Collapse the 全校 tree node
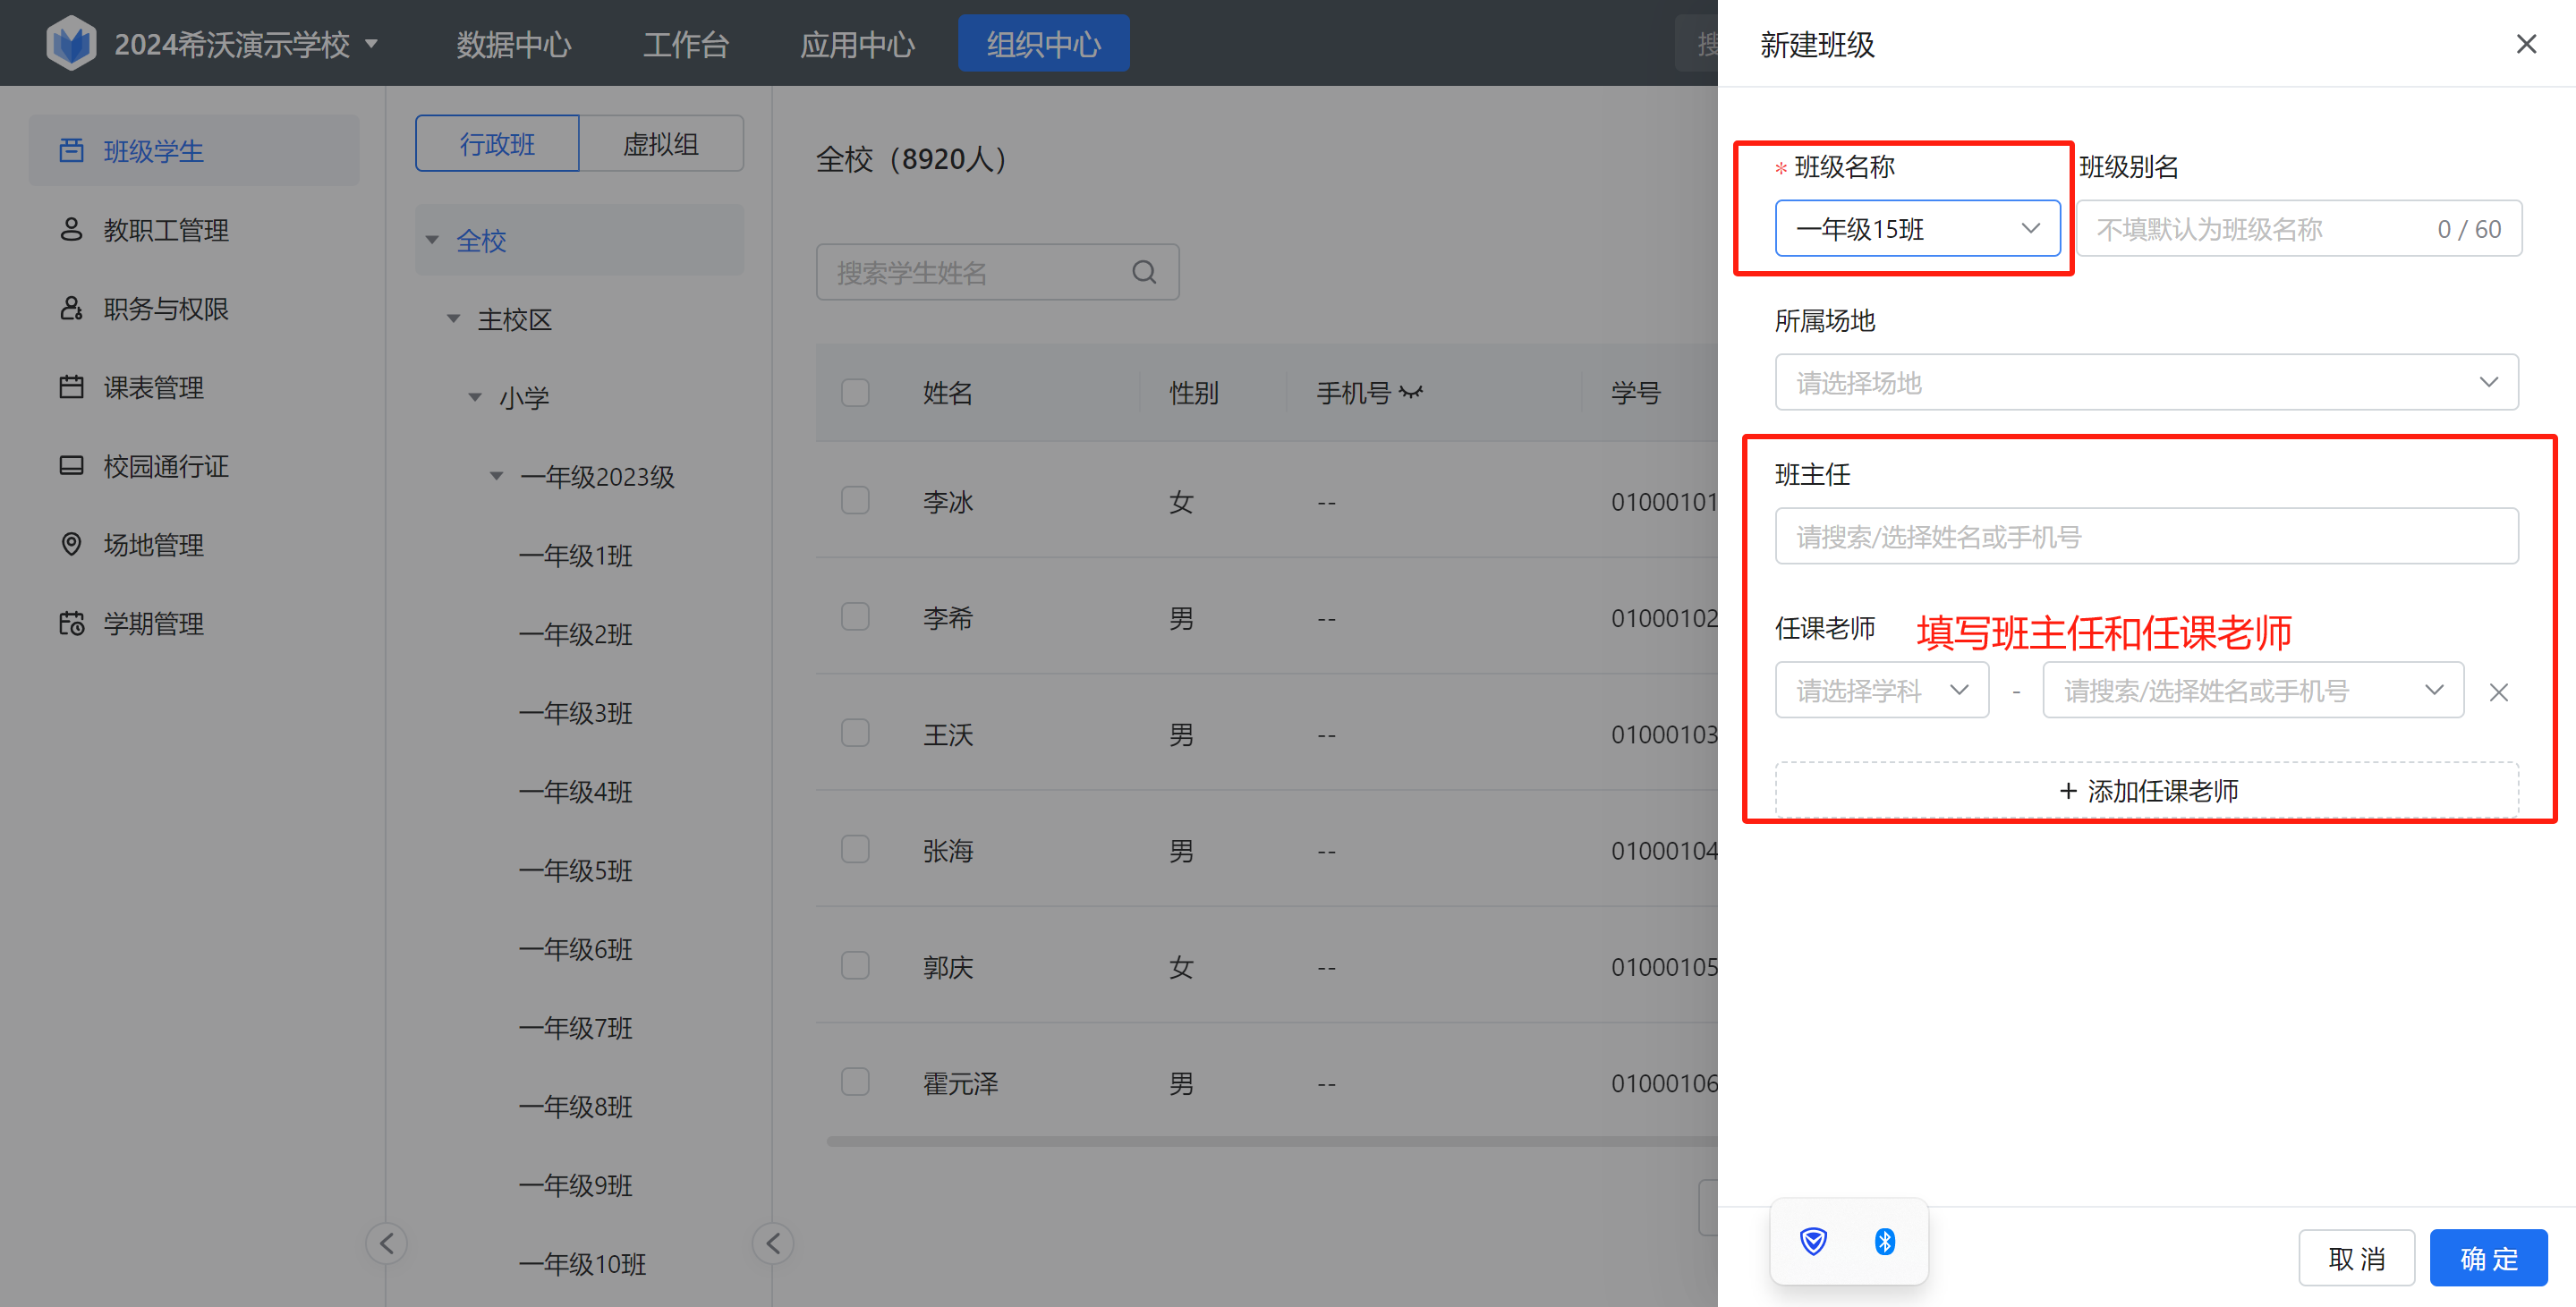2576x1307 pixels. pos(433,240)
